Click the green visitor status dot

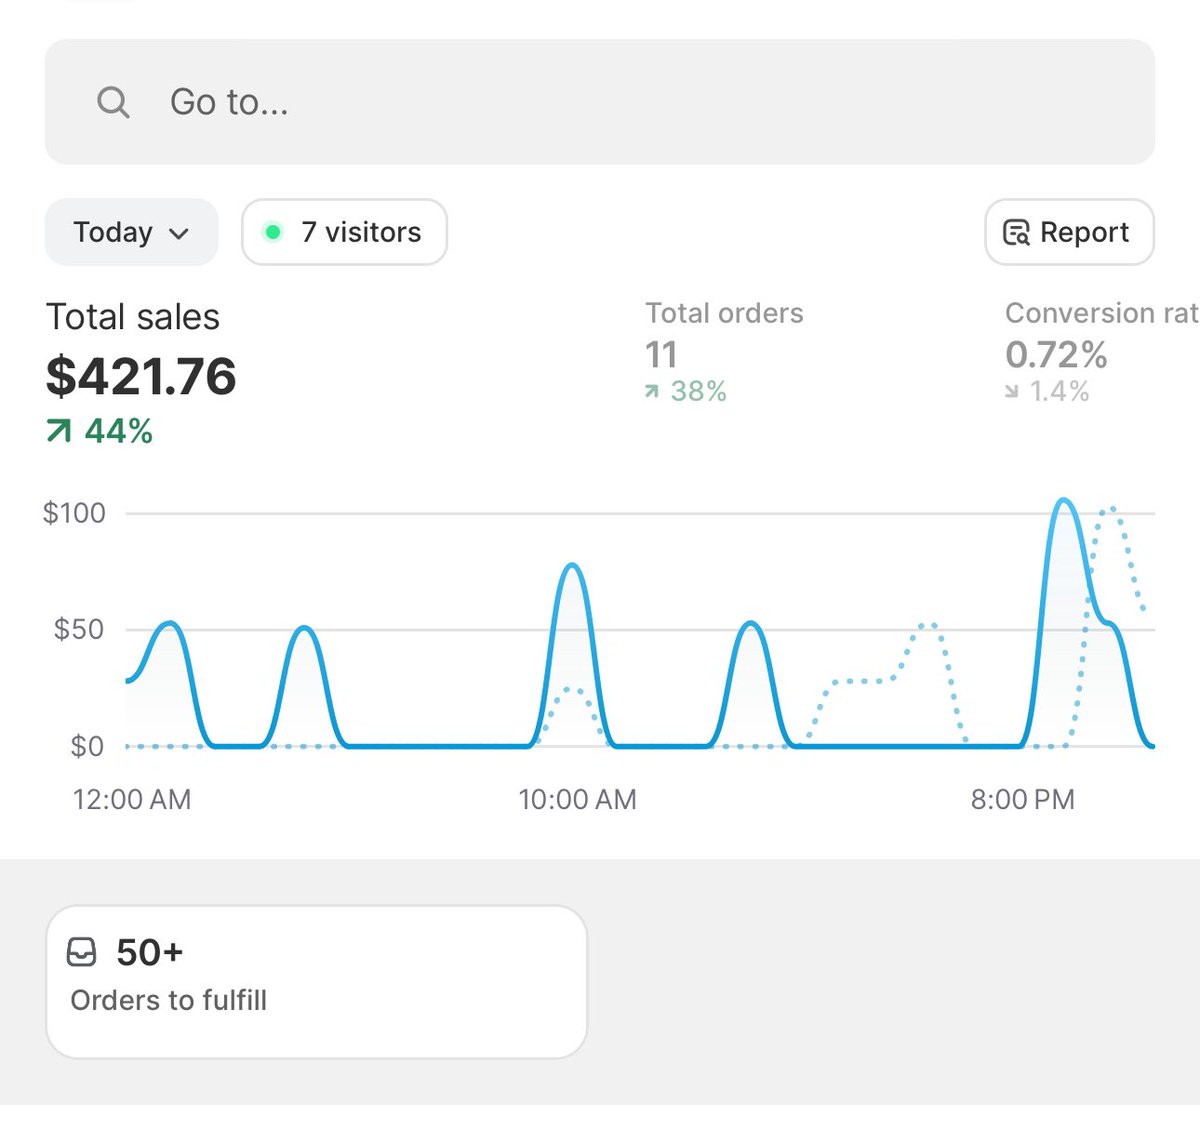[273, 231]
